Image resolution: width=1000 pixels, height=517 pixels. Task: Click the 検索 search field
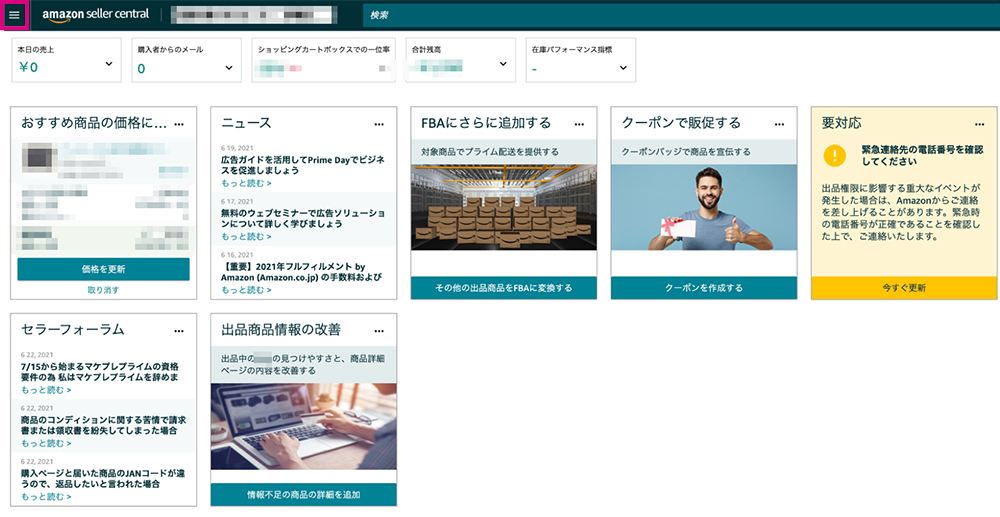680,15
